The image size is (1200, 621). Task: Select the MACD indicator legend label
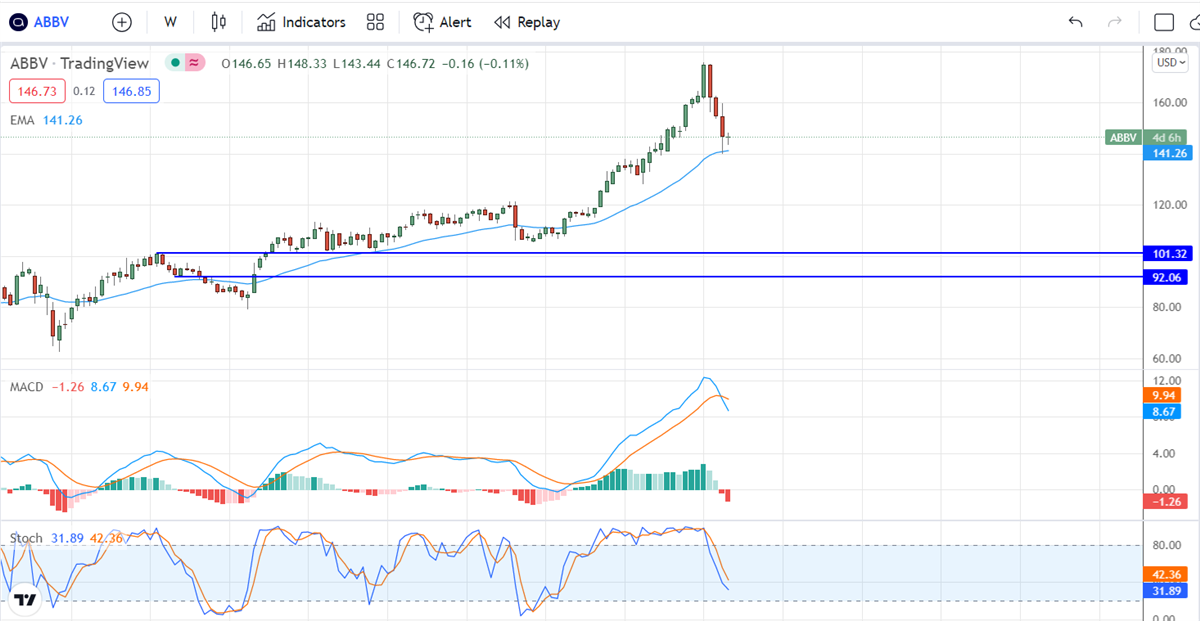click(27, 386)
